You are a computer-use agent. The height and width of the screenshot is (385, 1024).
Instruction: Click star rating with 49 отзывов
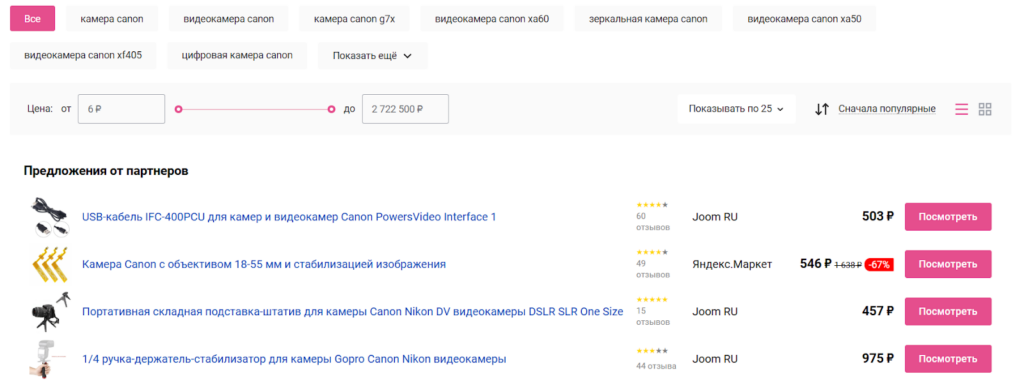point(652,252)
